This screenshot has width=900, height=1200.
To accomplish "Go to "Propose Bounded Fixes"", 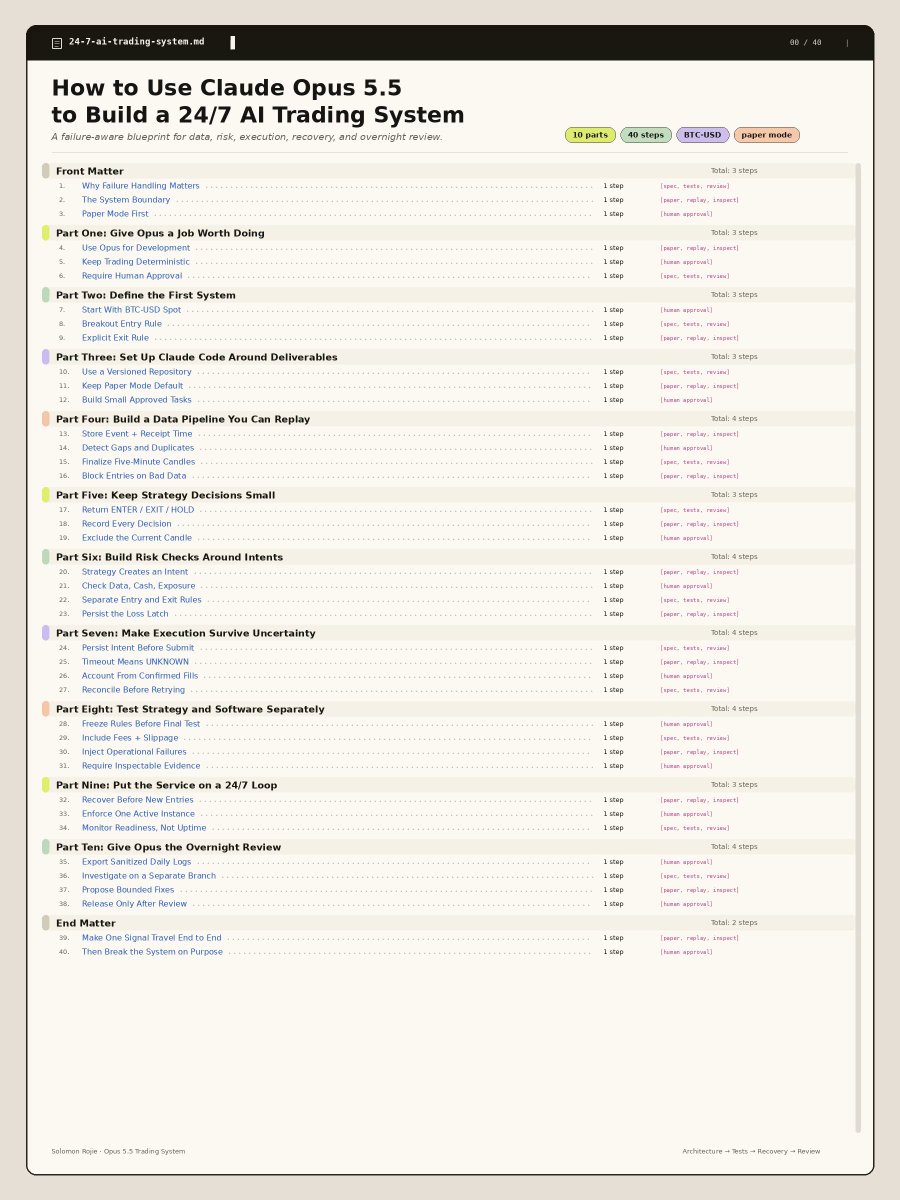I will click(x=128, y=890).
